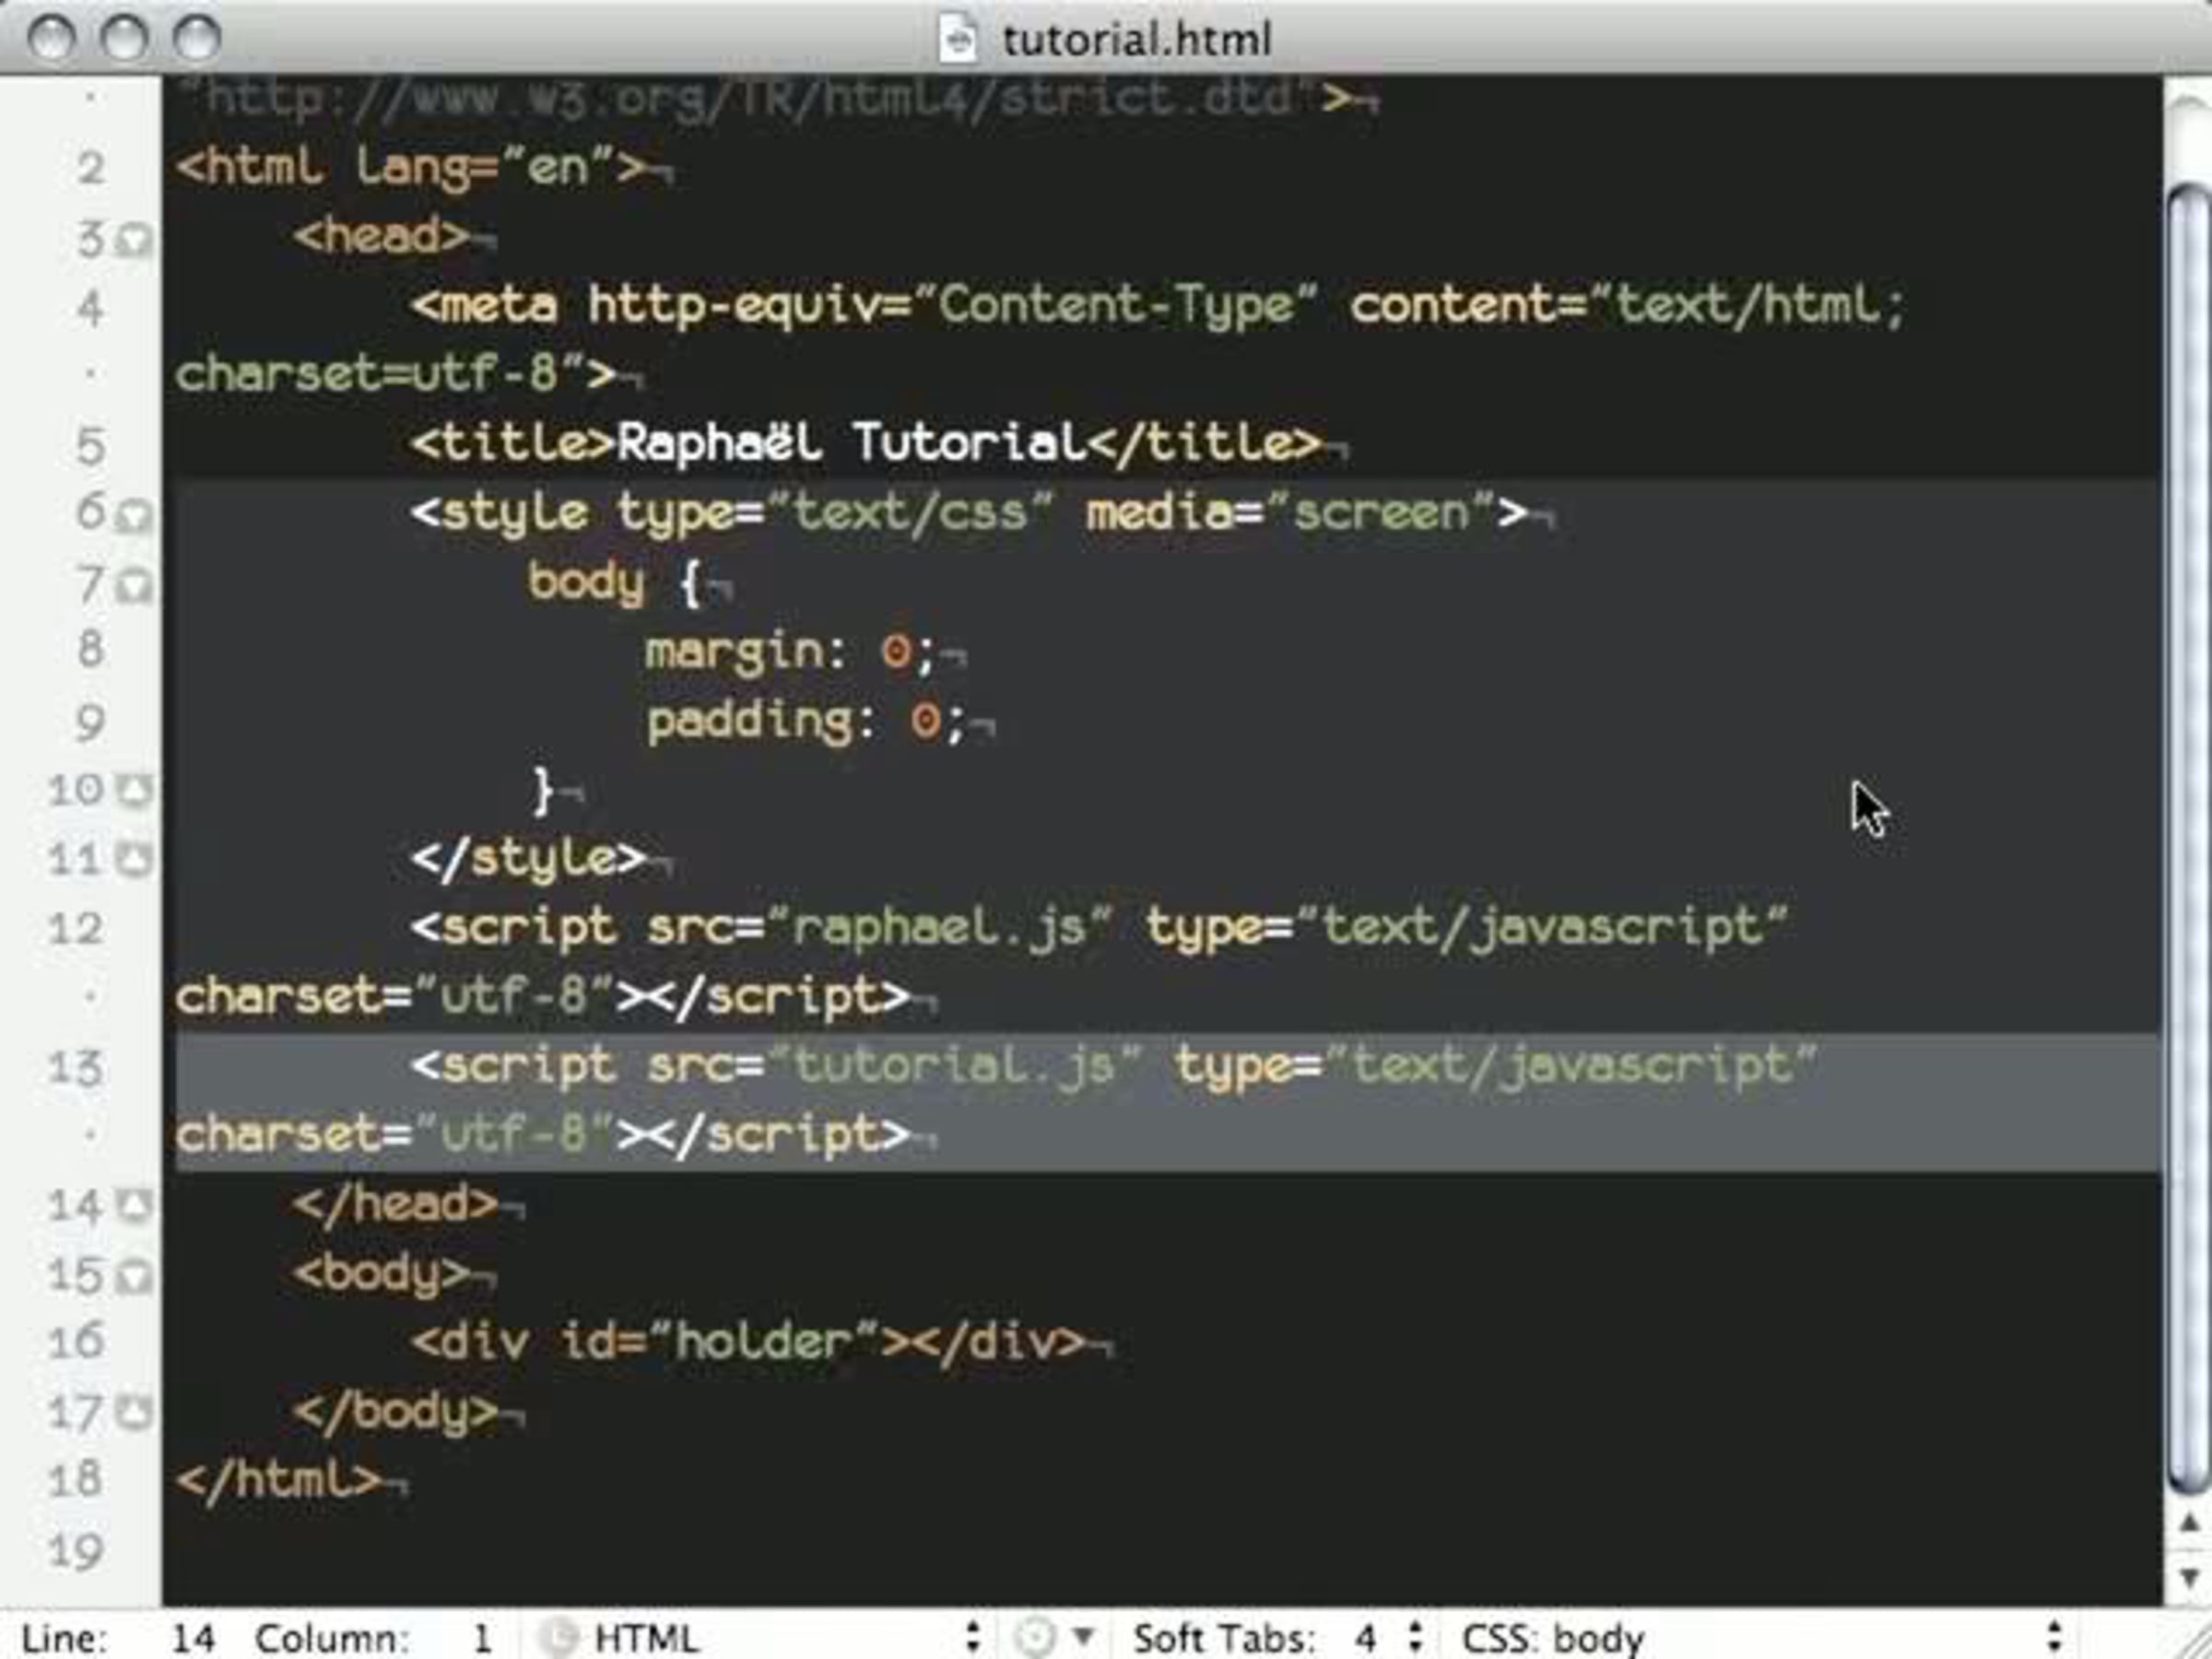Click the Line: 14 indicator in status bar

pyautogui.click(x=118, y=1638)
